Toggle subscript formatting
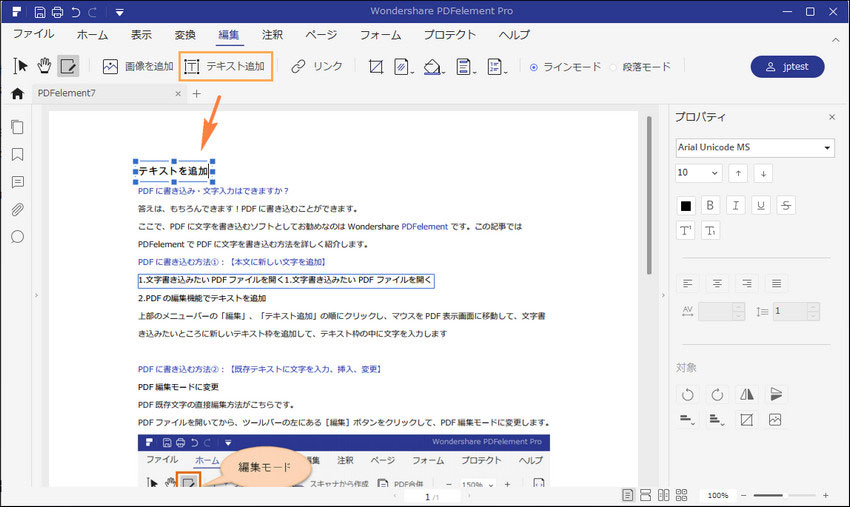850x507 pixels. pyautogui.click(x=710, y=231)
